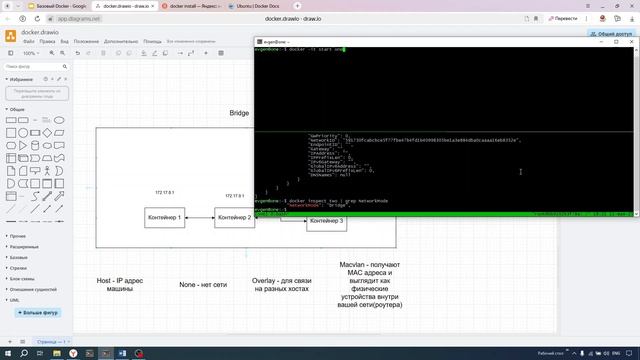The image size is (640, 360).
Task: Open the Помощь menu
Action: coord(152,42)
